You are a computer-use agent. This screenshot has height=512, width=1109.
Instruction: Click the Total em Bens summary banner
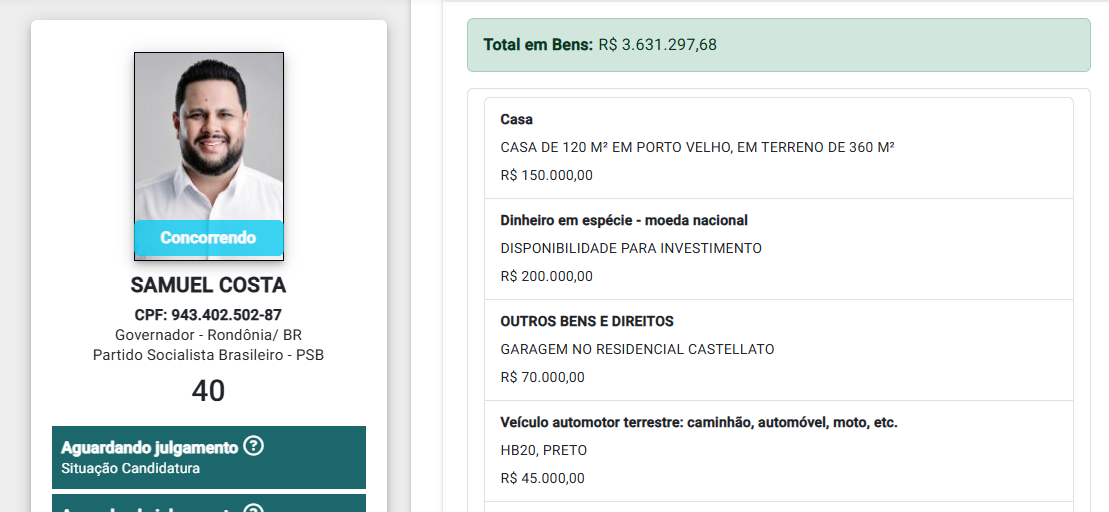coord(779,45)
